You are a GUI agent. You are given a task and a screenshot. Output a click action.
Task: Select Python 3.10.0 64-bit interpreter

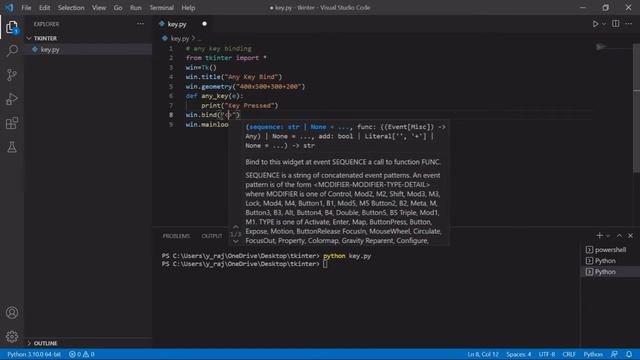(34, 354)
